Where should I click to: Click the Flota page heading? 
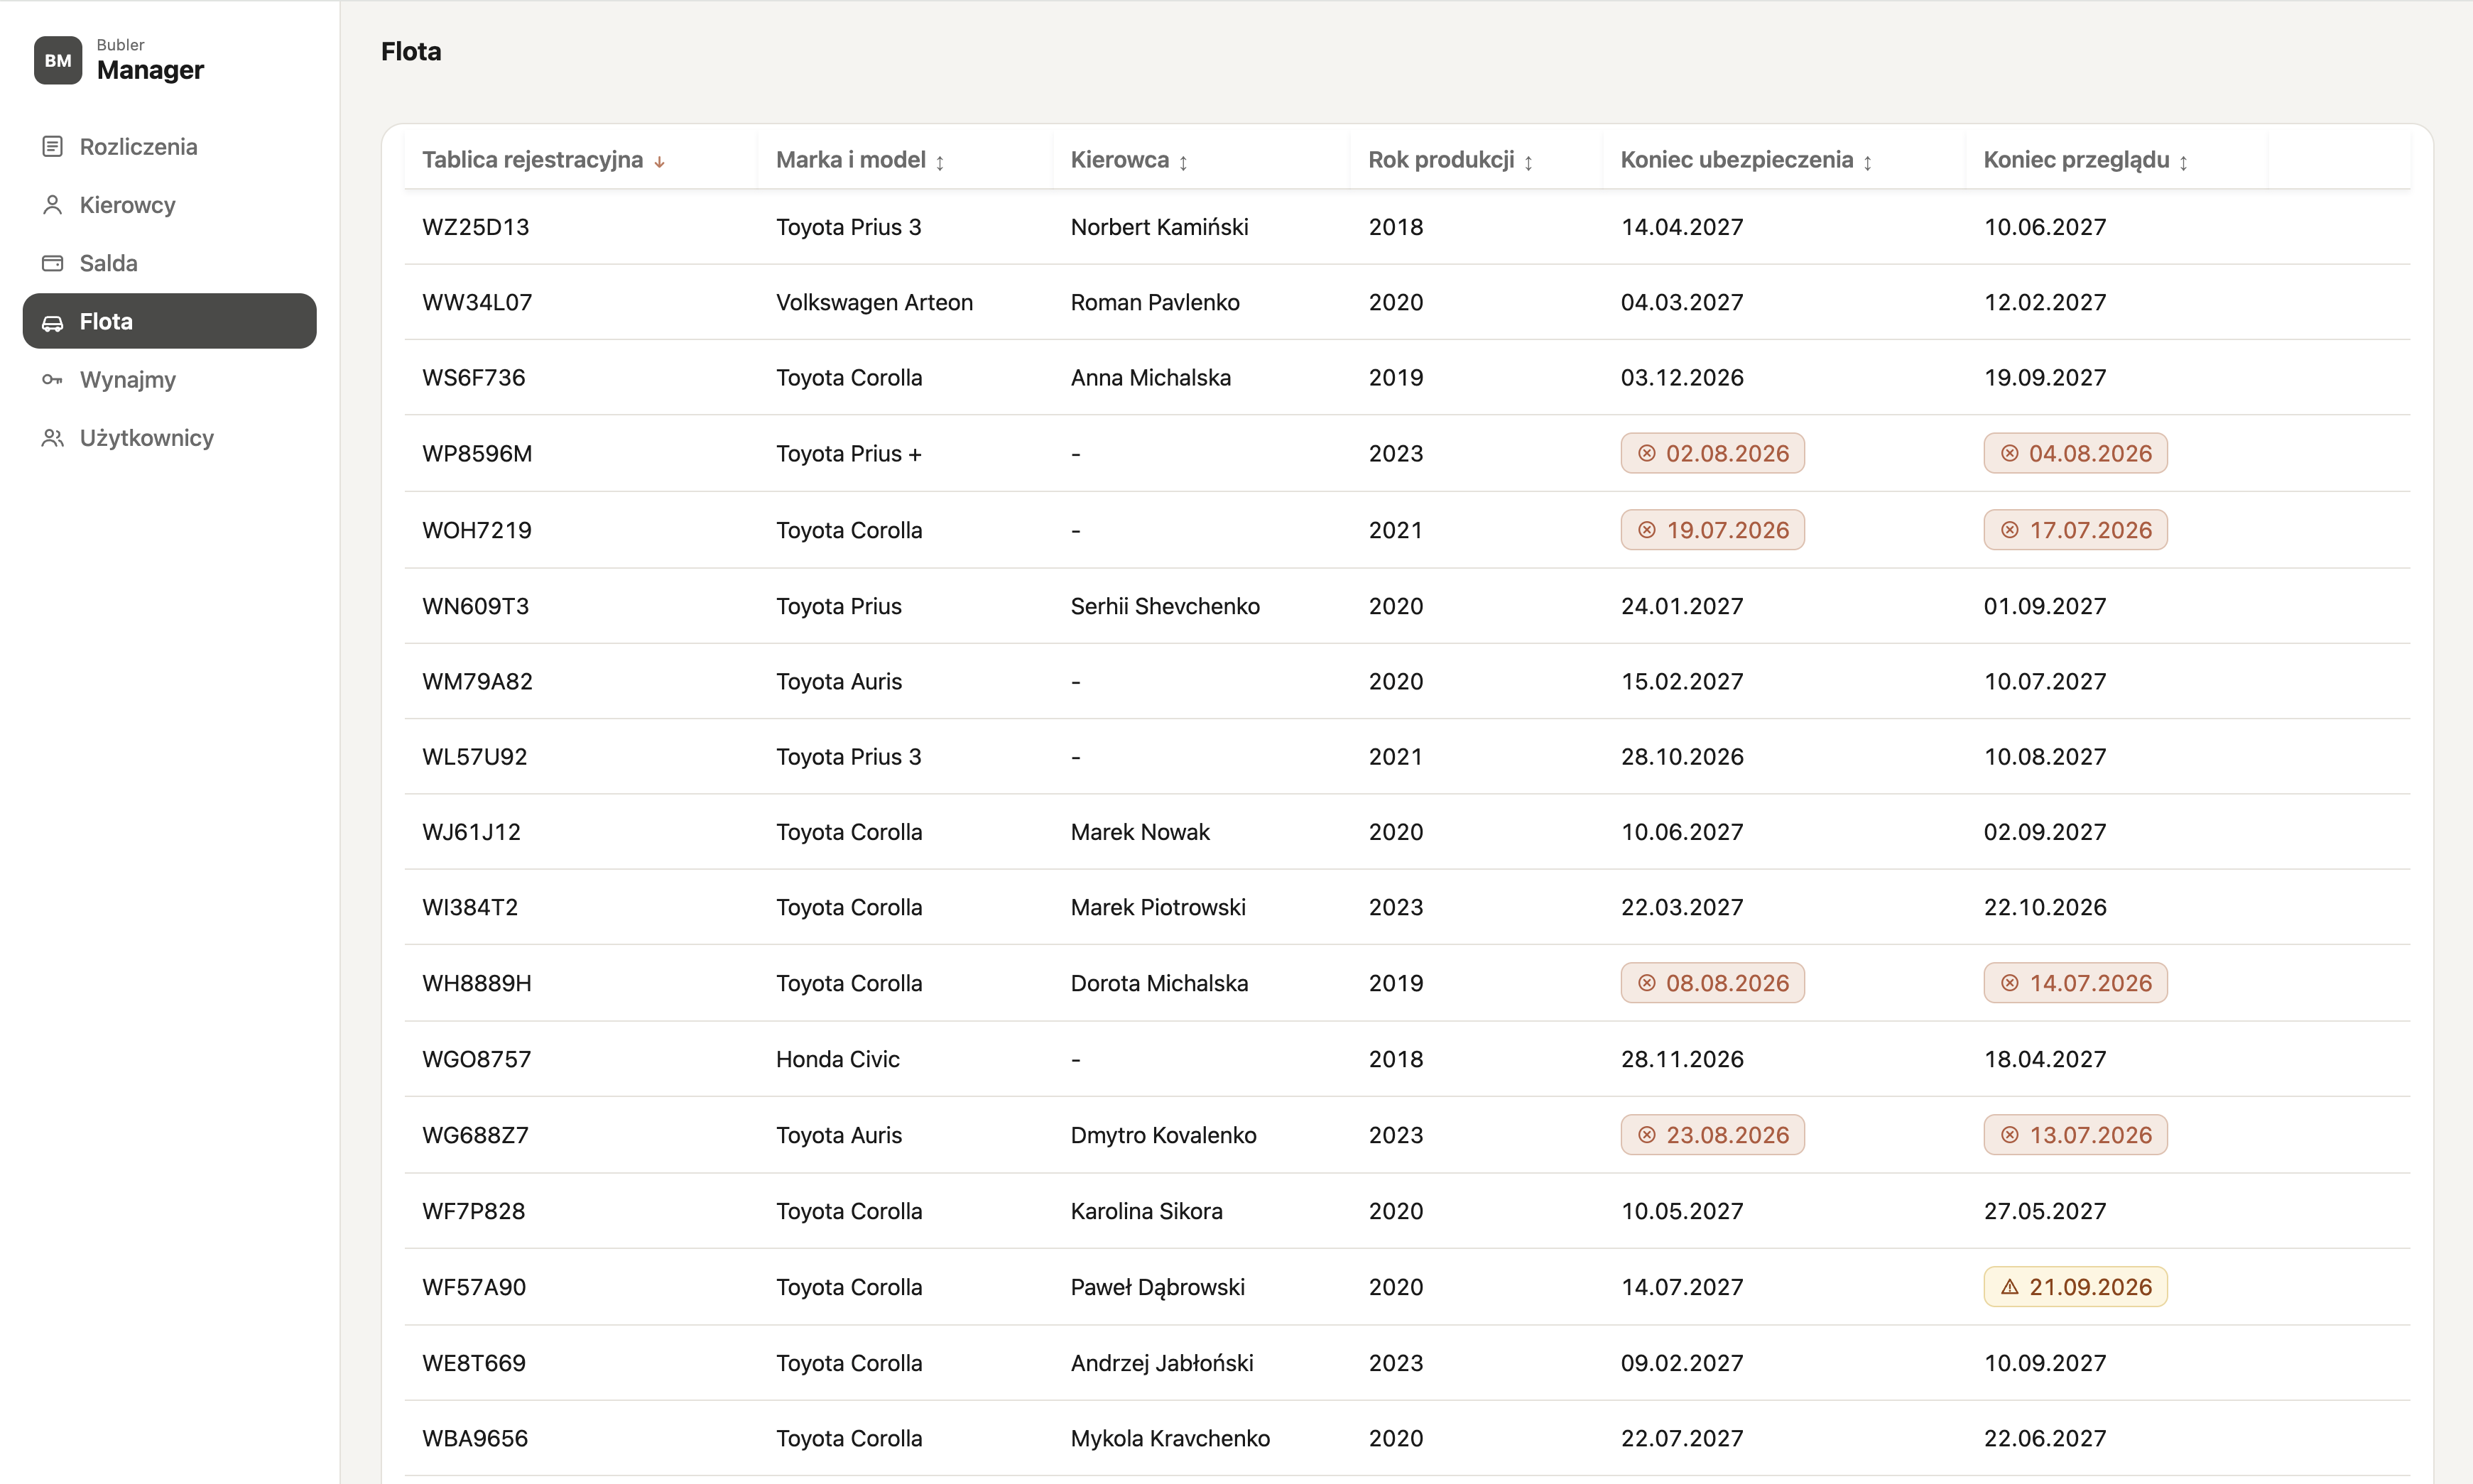tap(411, 51)
